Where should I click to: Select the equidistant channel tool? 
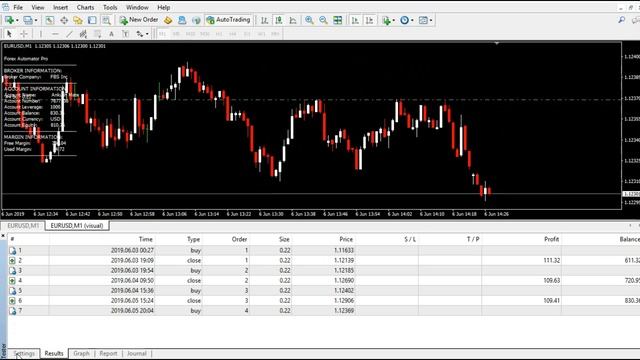pyautogui.click(x=83, y=34)
